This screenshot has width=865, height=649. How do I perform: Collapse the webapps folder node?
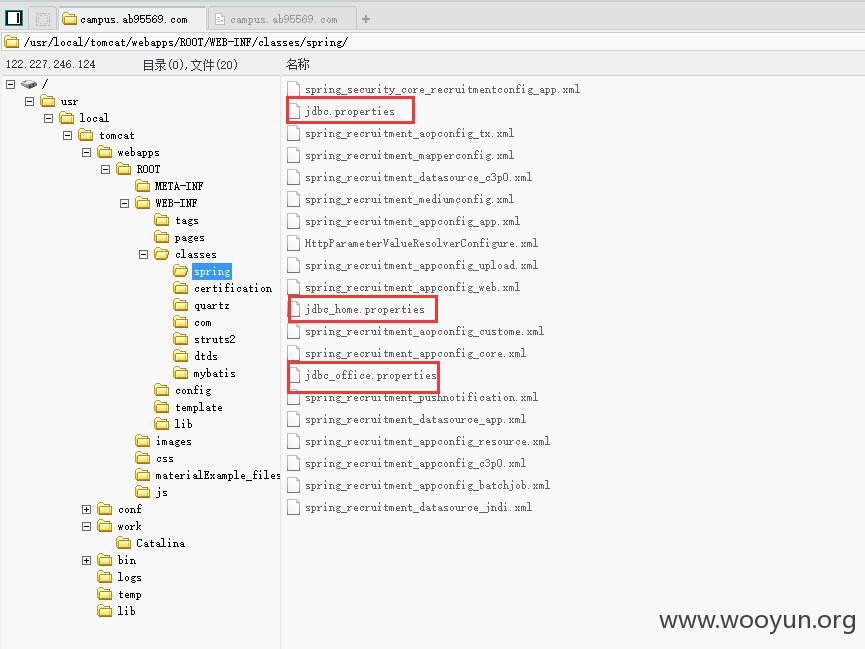pos(87,152)
